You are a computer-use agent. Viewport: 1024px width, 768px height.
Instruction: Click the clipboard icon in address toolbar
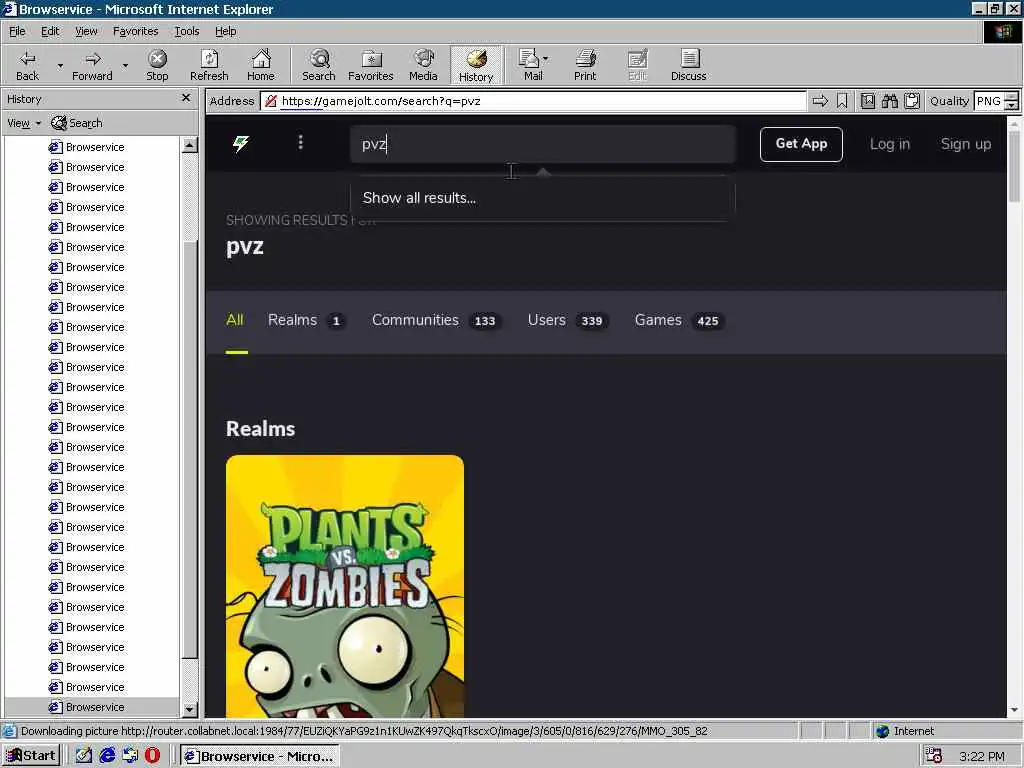(912, 101)
